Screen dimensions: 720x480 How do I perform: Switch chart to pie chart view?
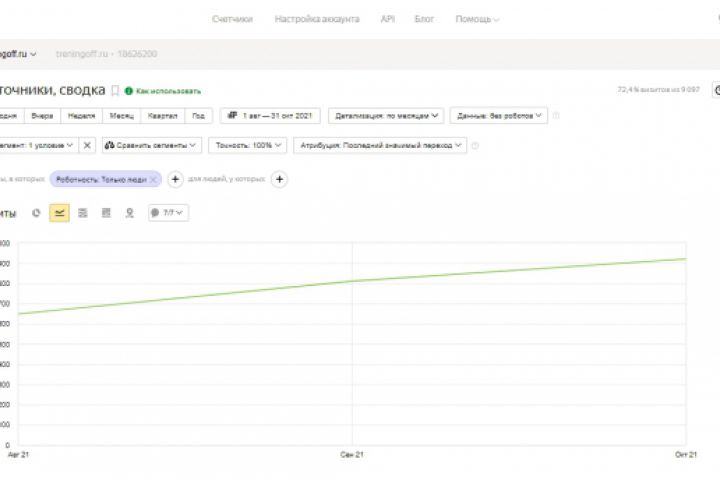[36, 213]
